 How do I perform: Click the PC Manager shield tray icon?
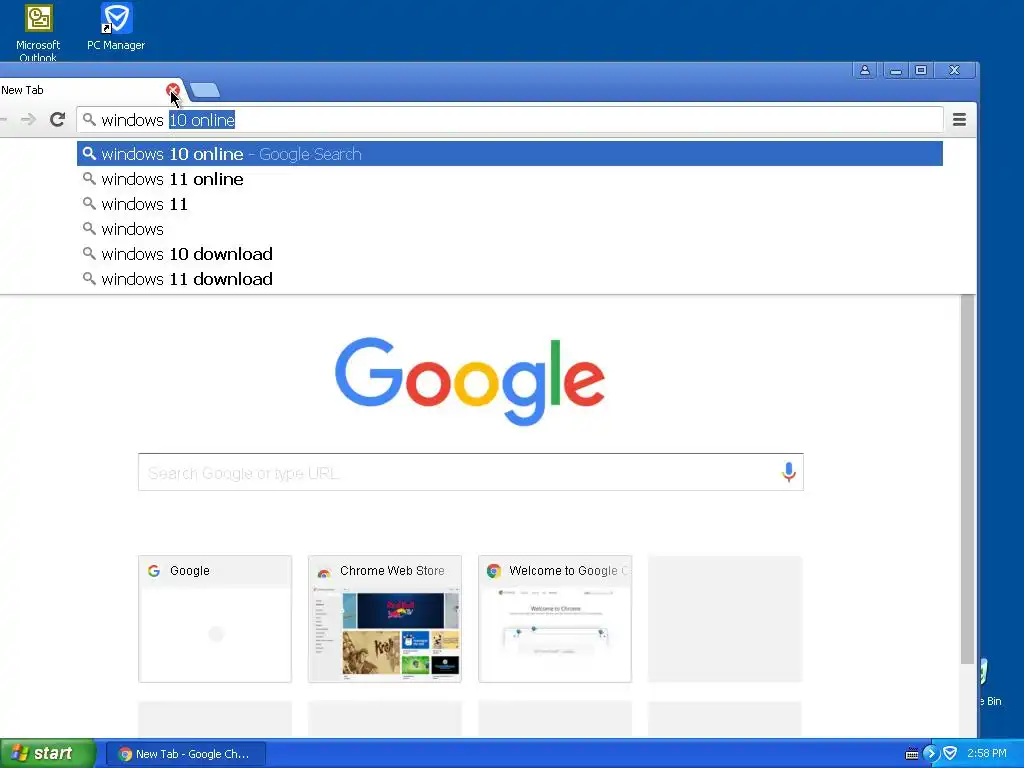click(950, 754)
